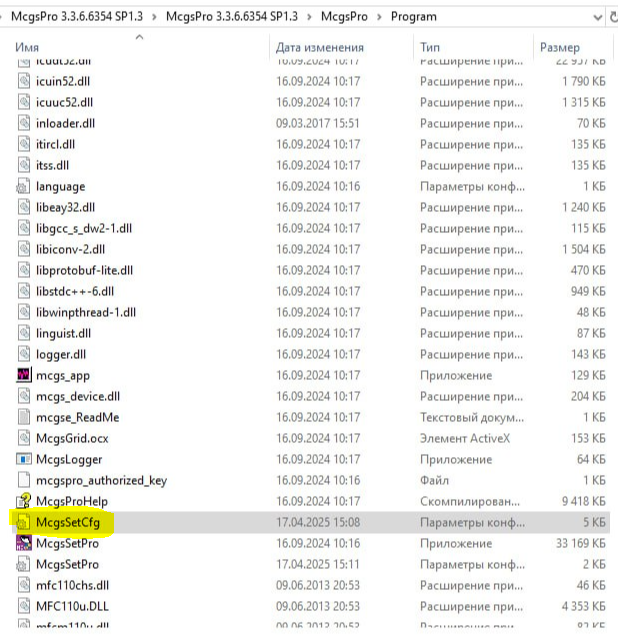The image size is (618, 637).
Task: Select the file name libprotobuf-lite.dll
Action: (85, 270)
